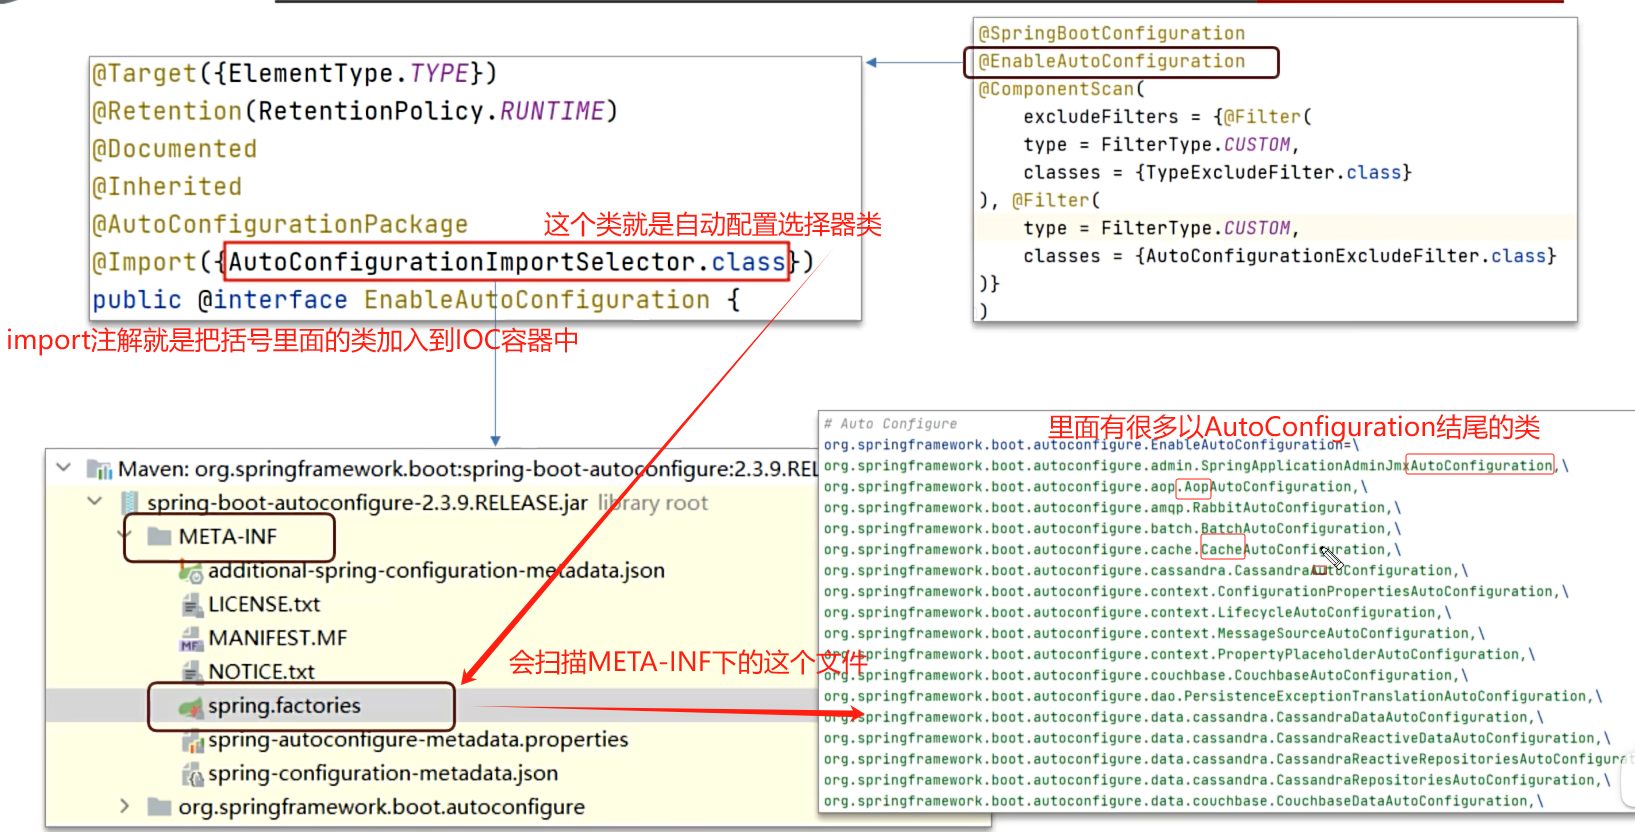Image resolution: width=1635 pixels, height=832 pixels.
Task: Click the META-INF folder icon
Action: 159,536
